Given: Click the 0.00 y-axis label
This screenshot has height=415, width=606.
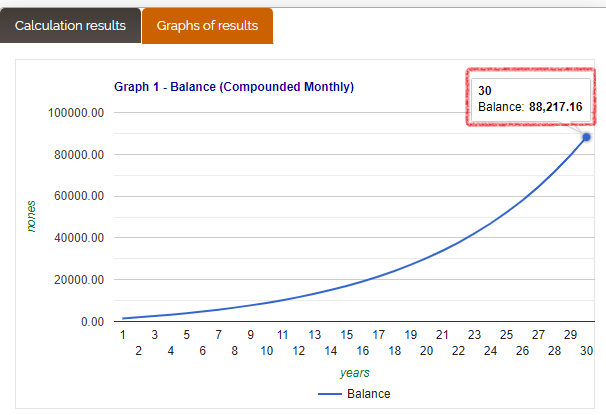Looking at the screenshot, I should (x=92, y=321).
